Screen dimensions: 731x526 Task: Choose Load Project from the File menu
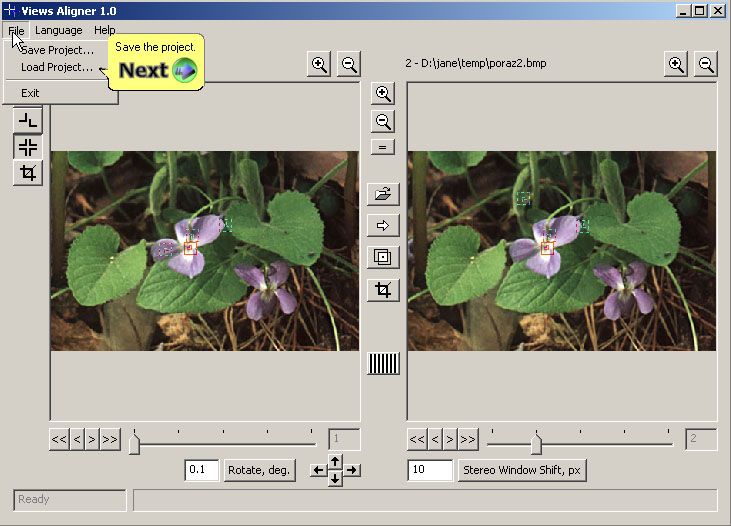click(x=57, y=68)
